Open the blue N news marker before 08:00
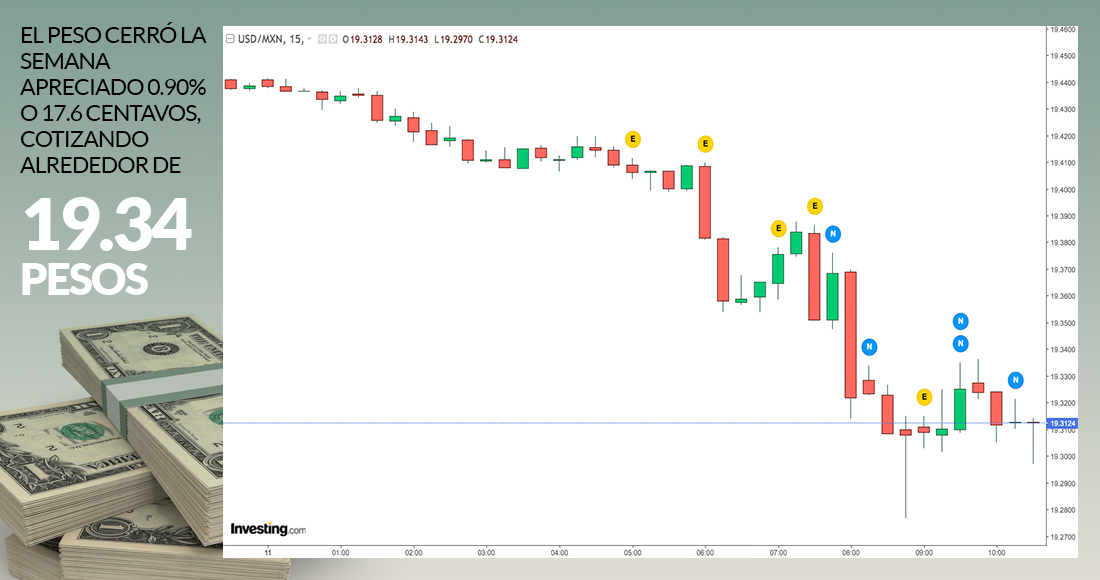Screen dimensions: 1100x580 click(833, 233)
